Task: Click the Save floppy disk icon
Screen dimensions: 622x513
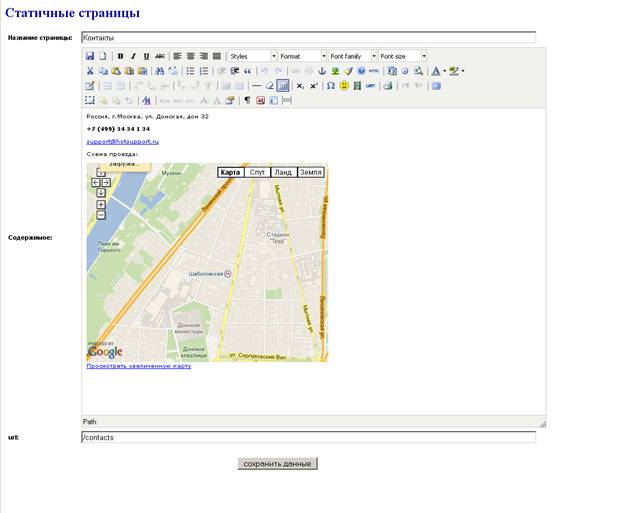Action: point(90,56)
